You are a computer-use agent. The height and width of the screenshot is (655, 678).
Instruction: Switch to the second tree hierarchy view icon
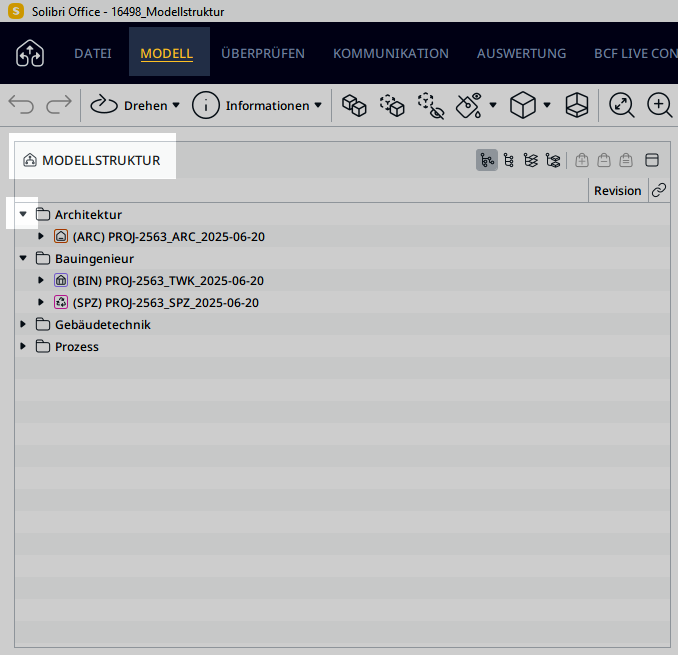(509, 160)
